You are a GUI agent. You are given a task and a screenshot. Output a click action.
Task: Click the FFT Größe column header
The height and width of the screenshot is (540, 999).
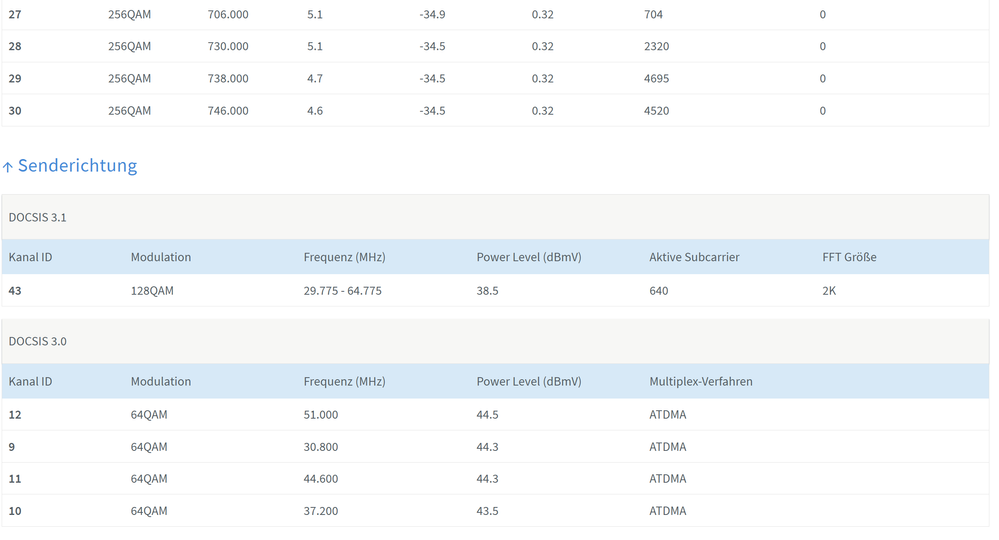[x=849, y=257]
